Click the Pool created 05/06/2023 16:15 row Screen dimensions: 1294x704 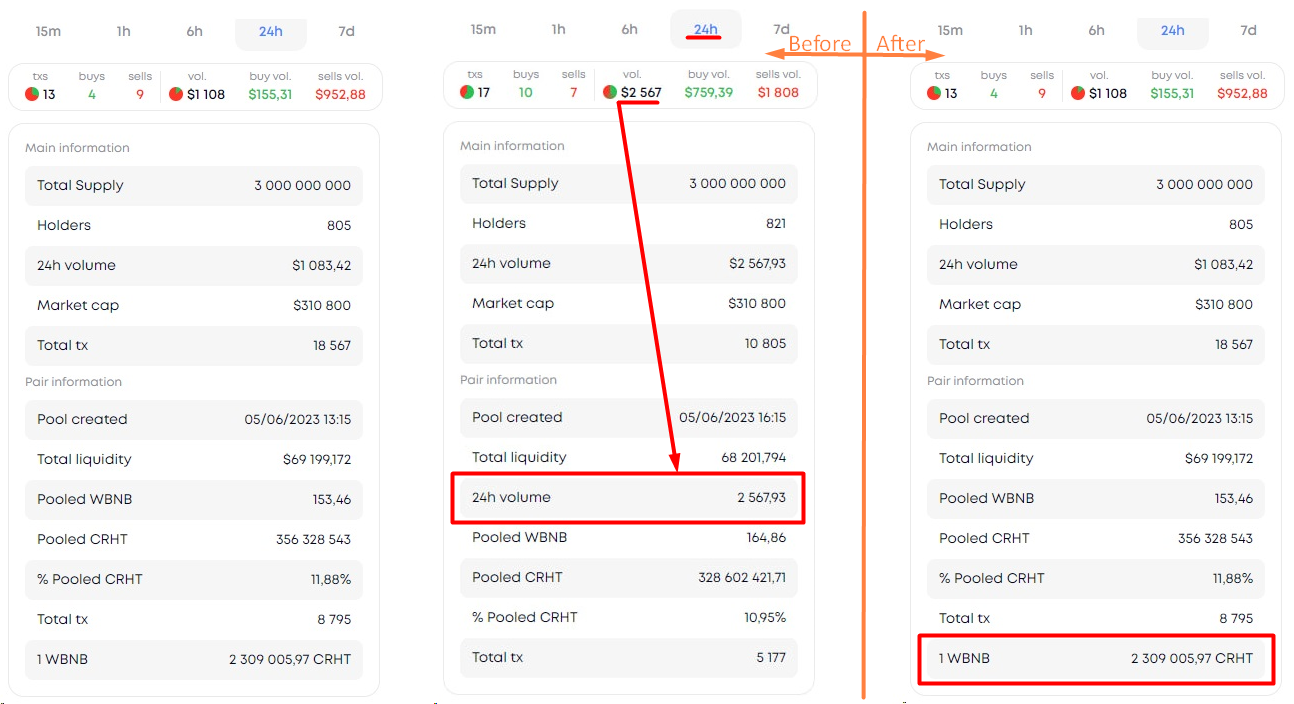pyautogui.click(x=628, y=417)
